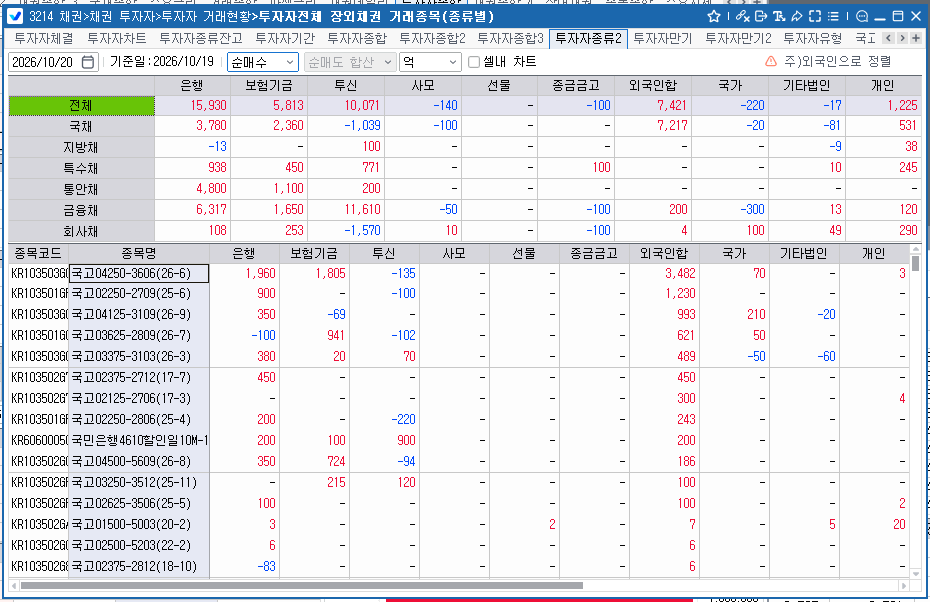
Task: Select the green 전체 row header
Action: click(81, 106)
